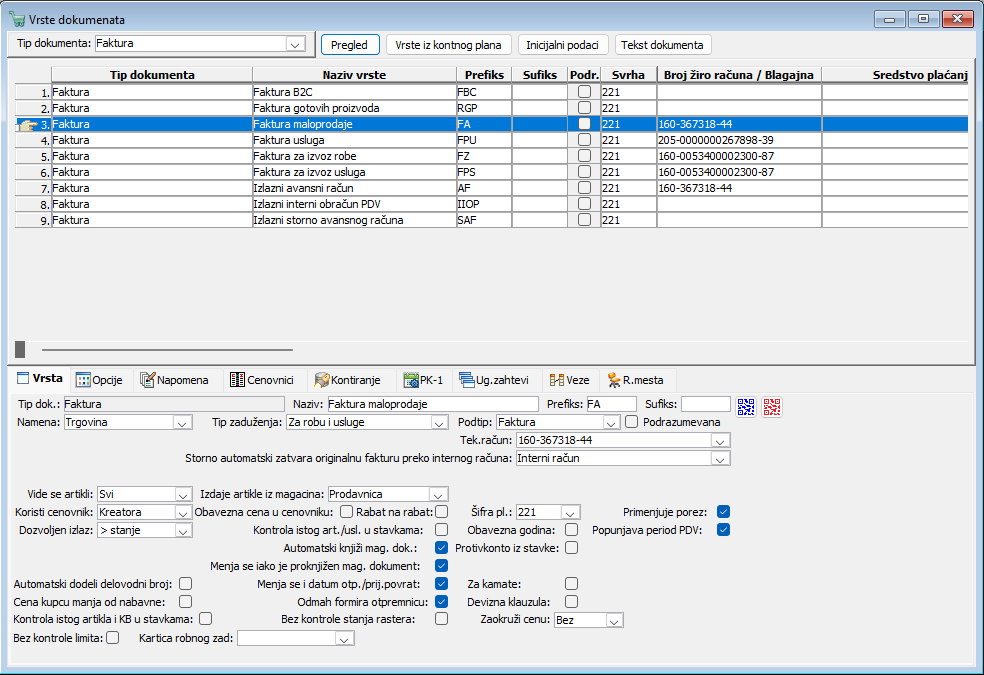This screenshot has height=675, width=984.
Task: Enable Automatski dodeli delovodni broj checkbox
Action: (x=185, y=584)
